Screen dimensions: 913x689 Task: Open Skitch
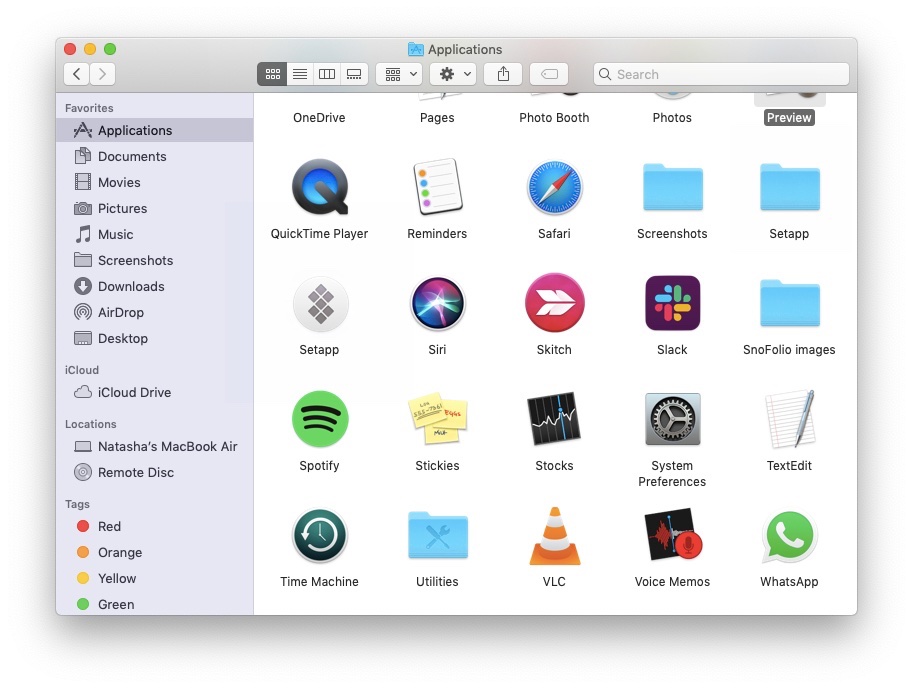pyautogui.click(x=554, y=303)
